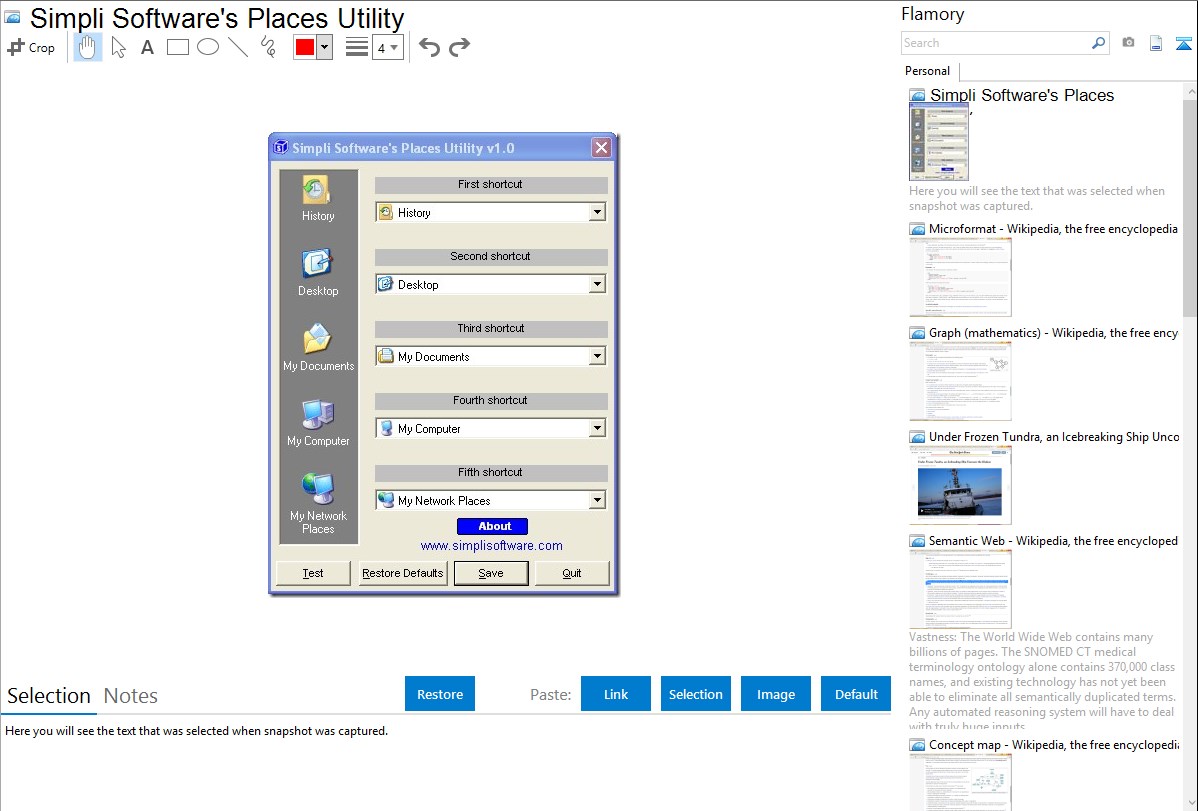Viewport: 1198px width, 811px height.
Task: Paste as Image
Action: 775,693
